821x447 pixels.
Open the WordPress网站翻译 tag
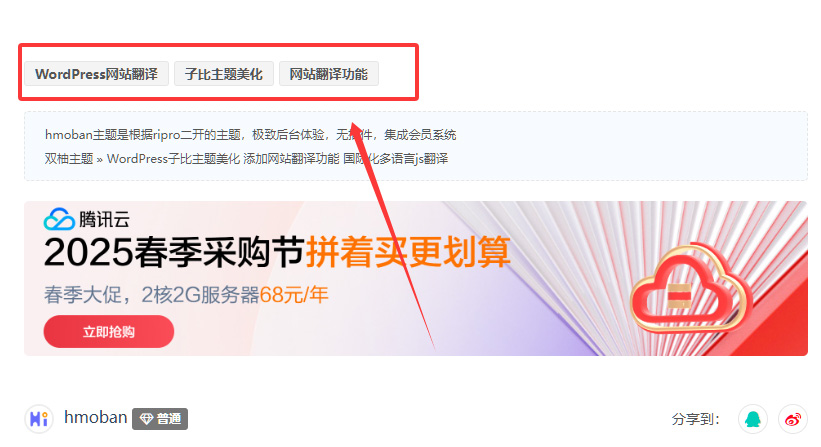pos(96,74)
